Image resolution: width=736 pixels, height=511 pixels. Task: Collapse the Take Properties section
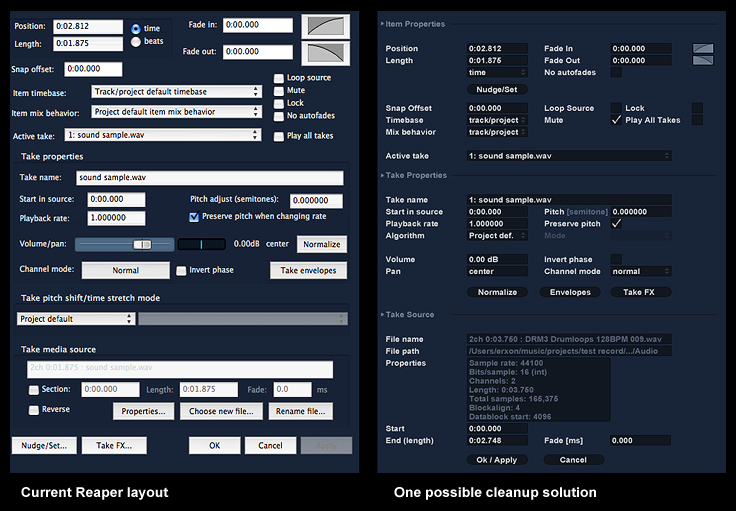point(383,175)
